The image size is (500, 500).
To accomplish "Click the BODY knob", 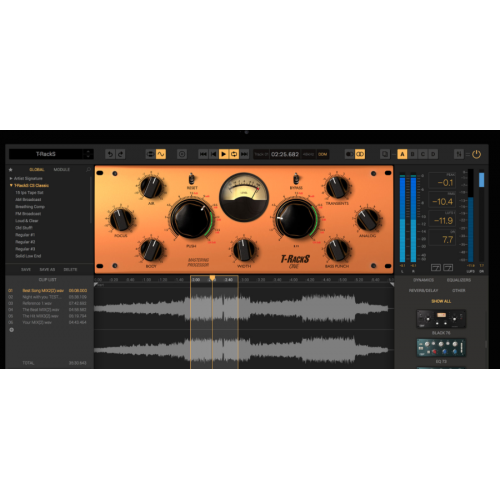I will 151,250.
